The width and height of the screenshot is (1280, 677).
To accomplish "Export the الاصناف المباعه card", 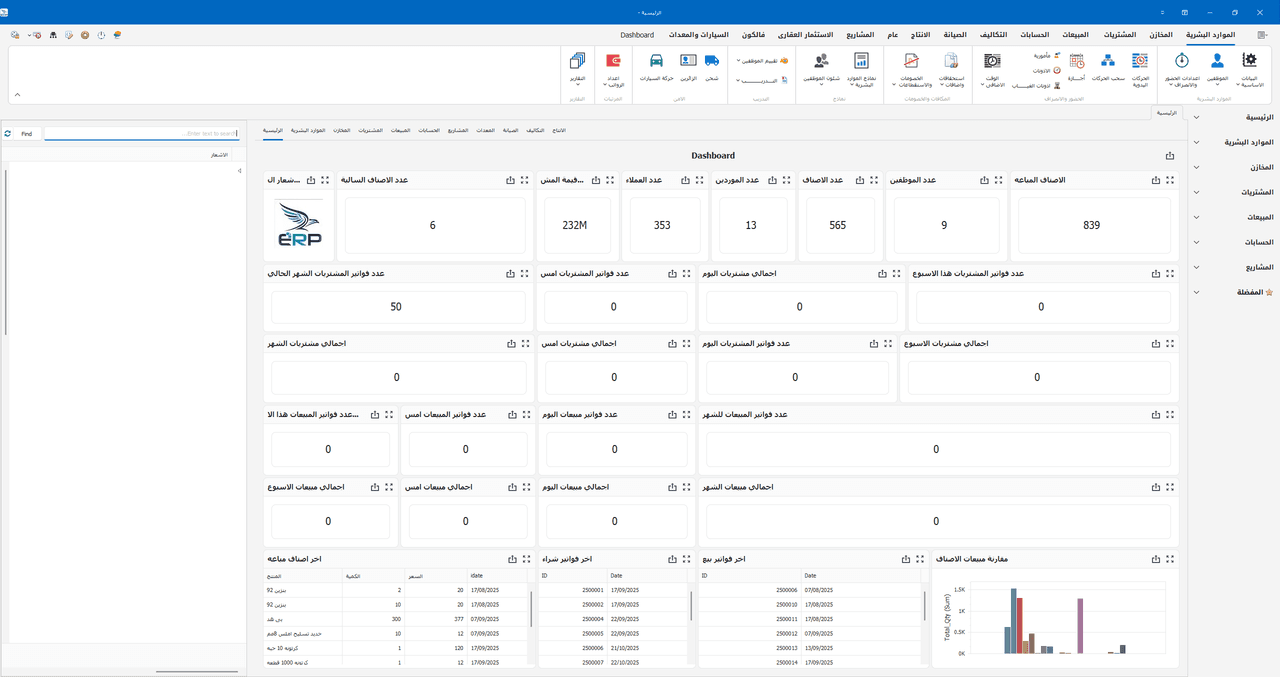I will (1157, 180).
